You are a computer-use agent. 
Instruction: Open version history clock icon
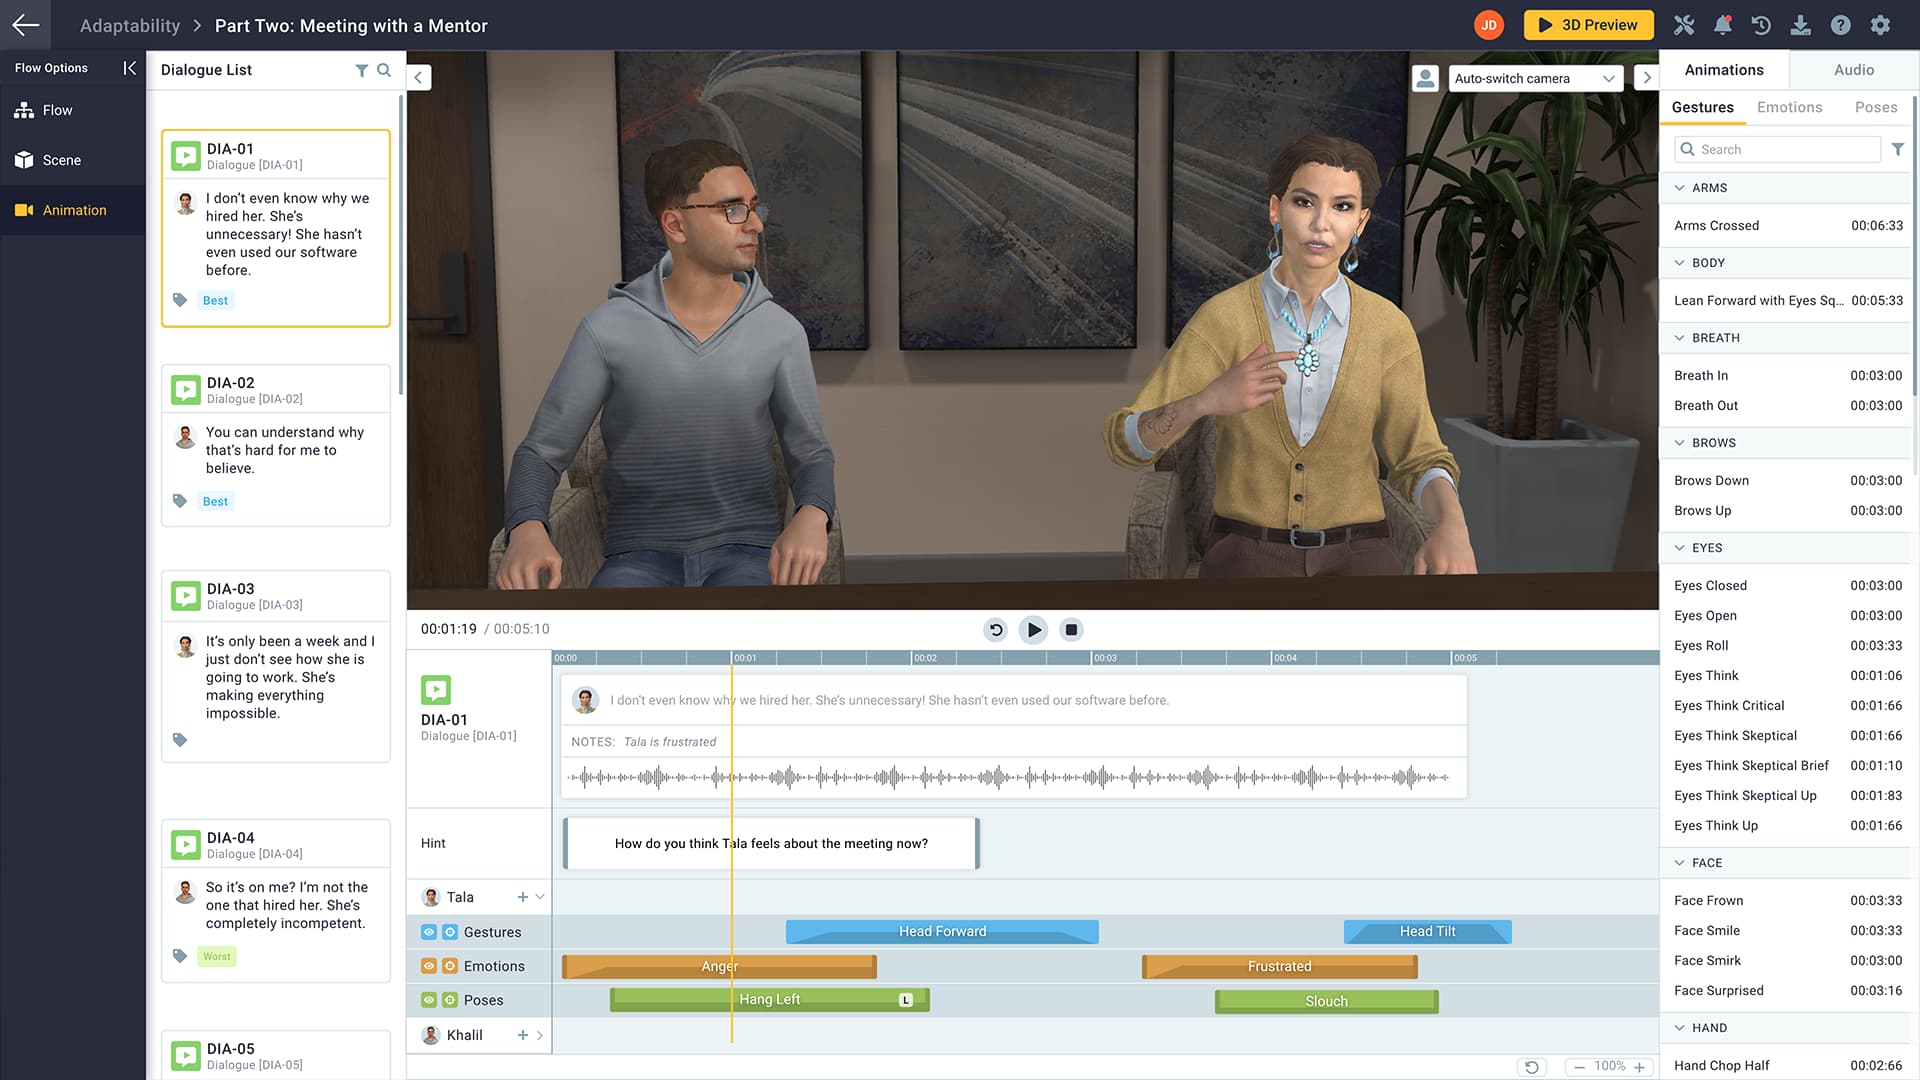[1761, 25]
